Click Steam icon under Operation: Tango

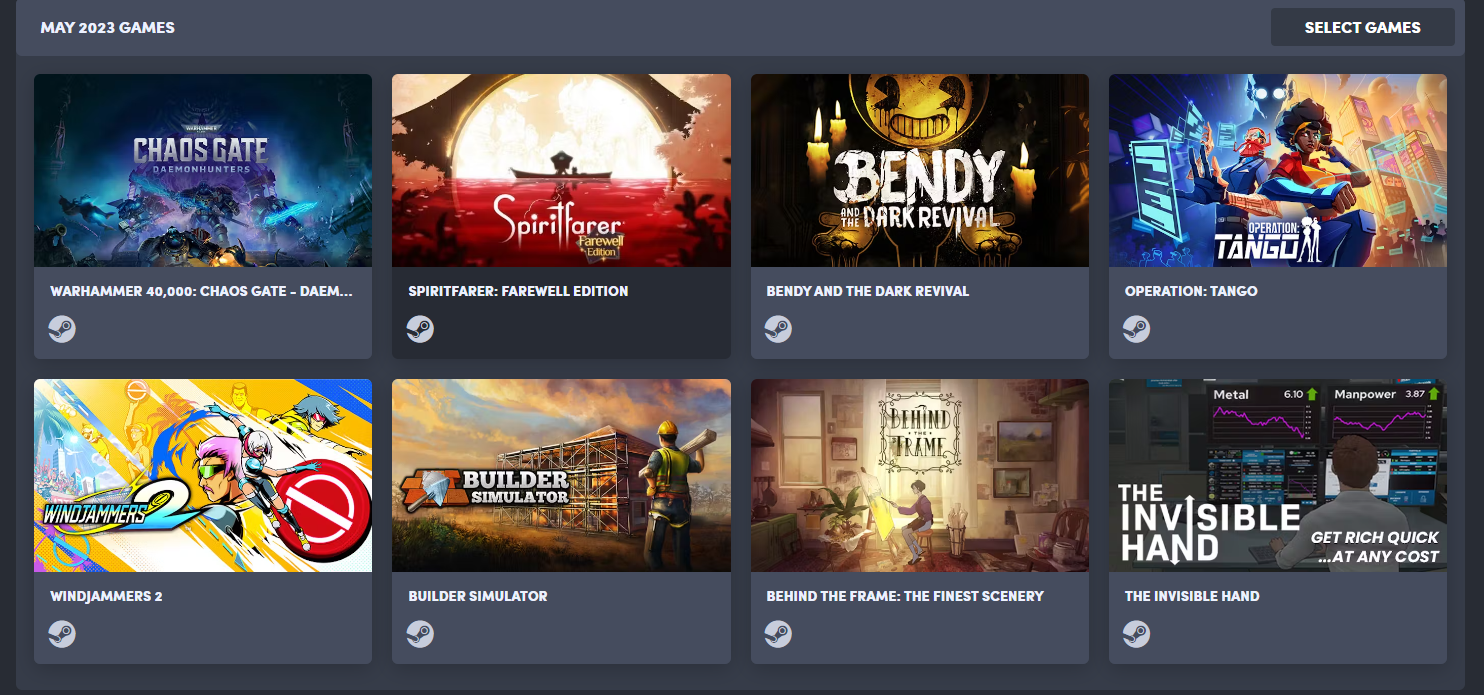(1136, 329)
